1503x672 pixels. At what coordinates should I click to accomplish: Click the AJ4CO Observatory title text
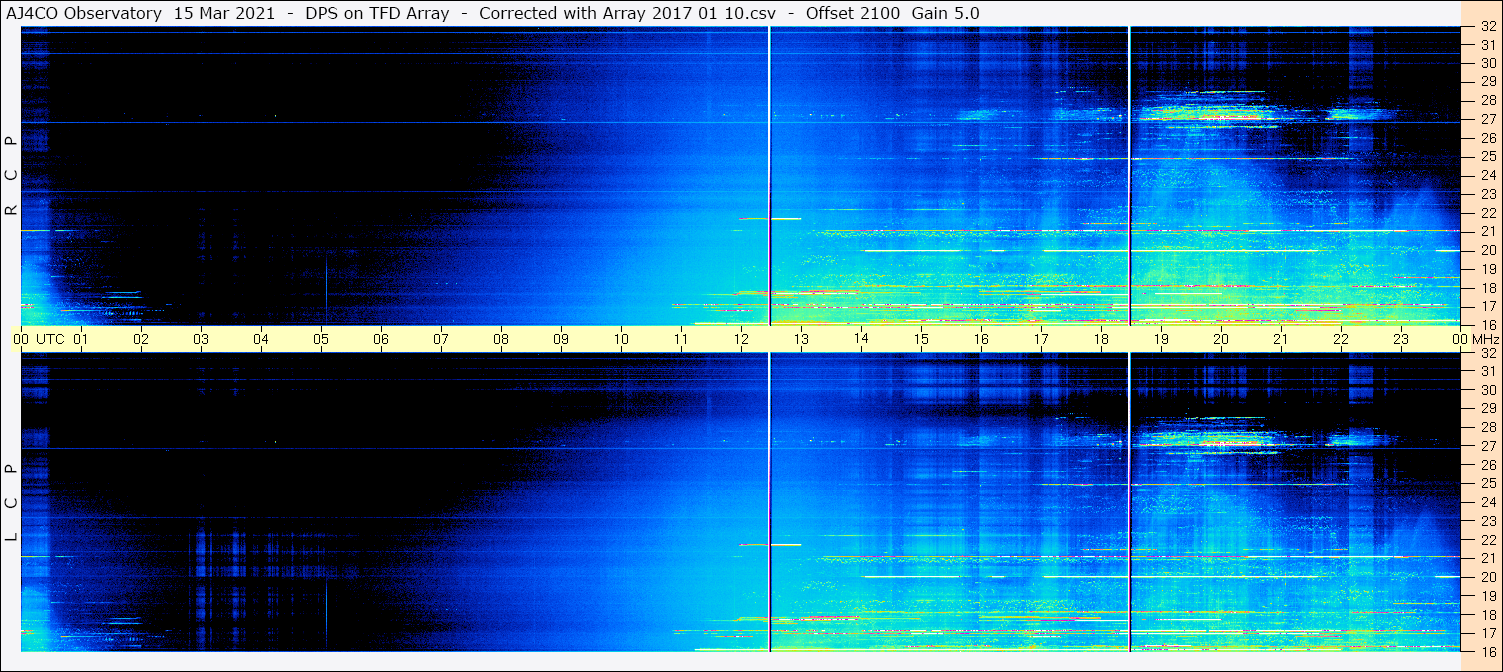[84, 13]
